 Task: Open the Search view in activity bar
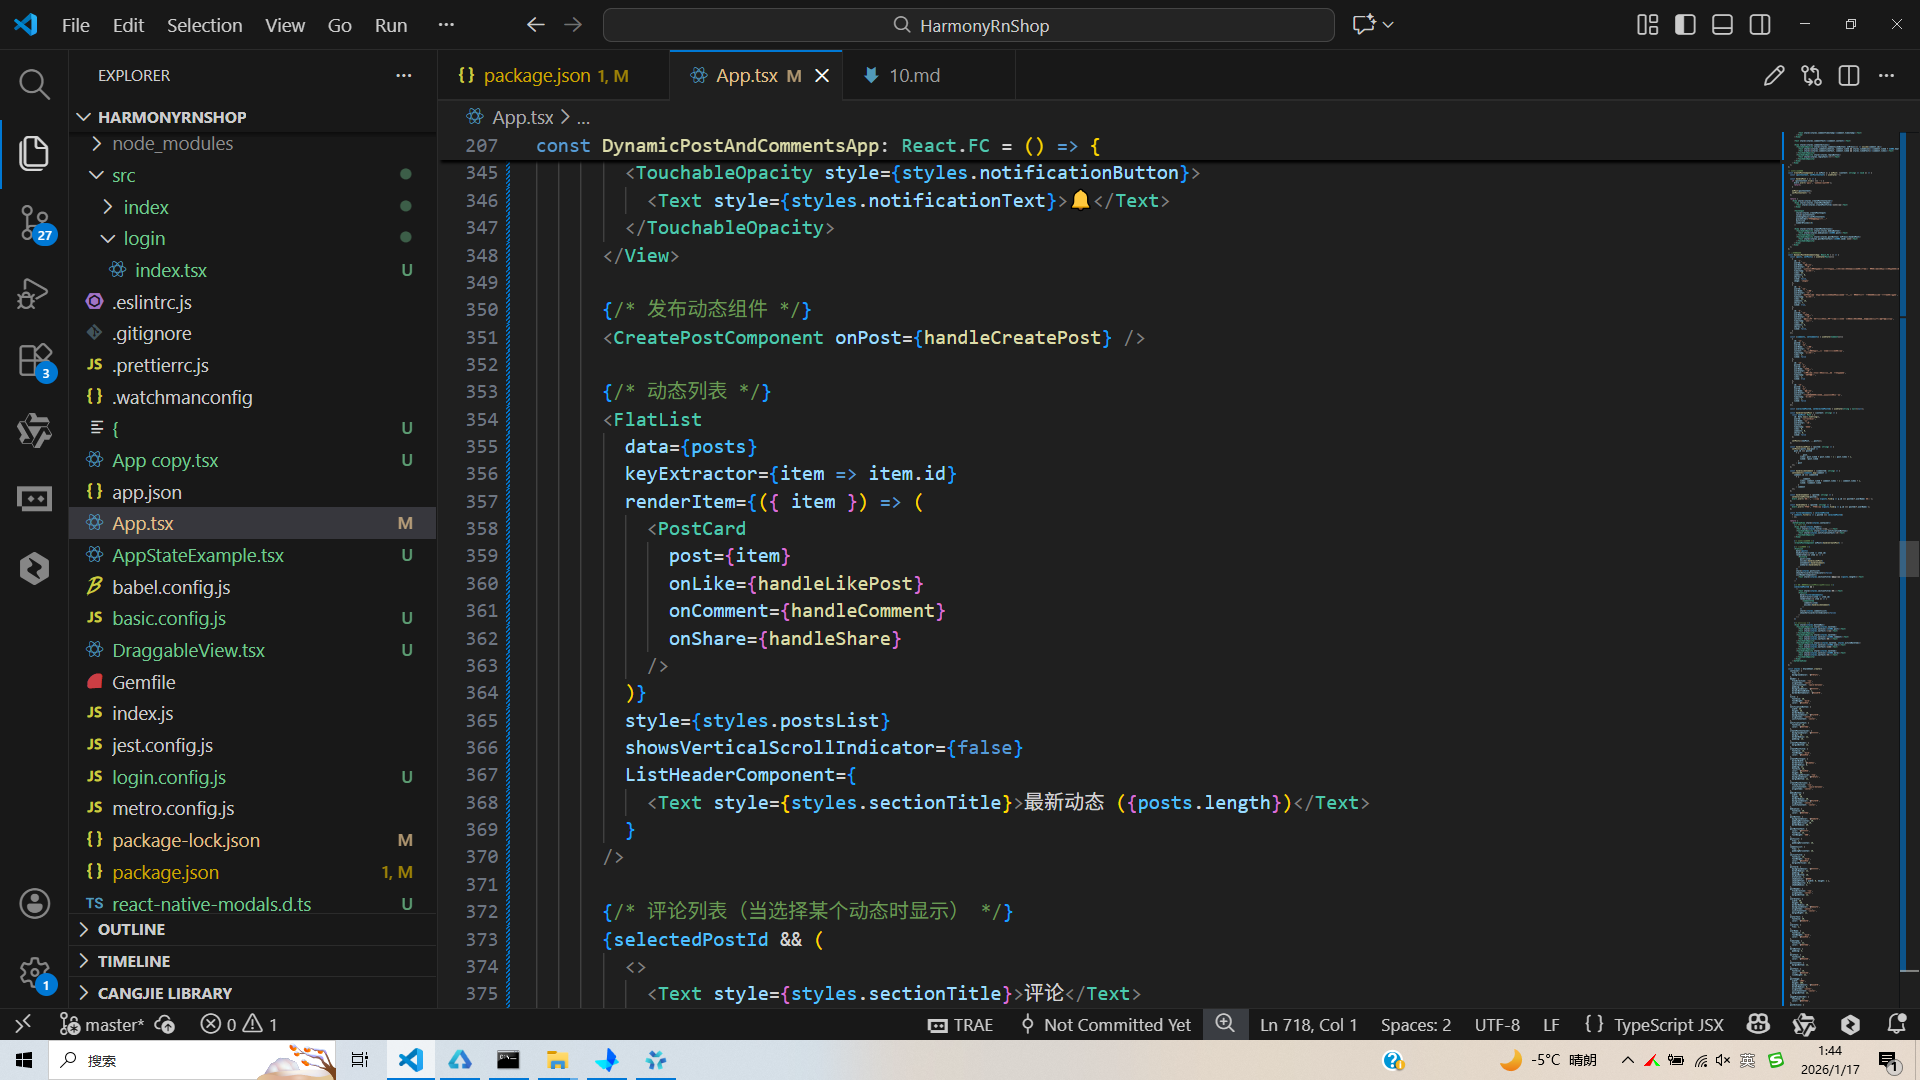34,85
